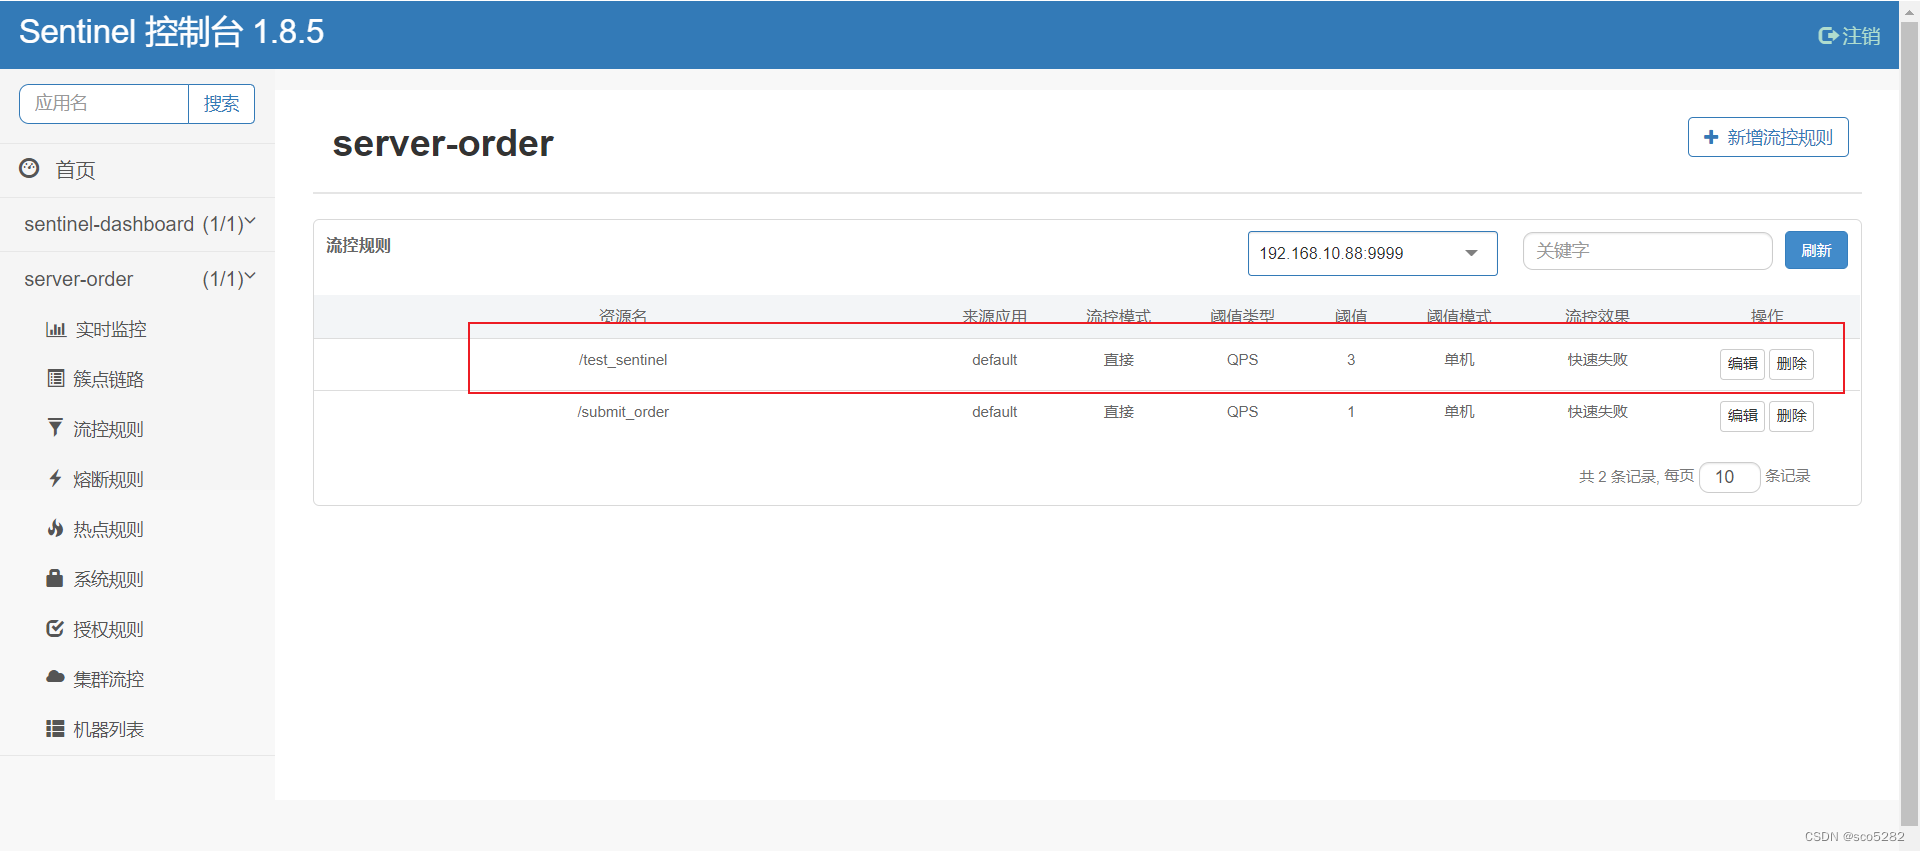Click threshold value 1 in /submit_order row
1920x851 pixels.
point(1351,412)
